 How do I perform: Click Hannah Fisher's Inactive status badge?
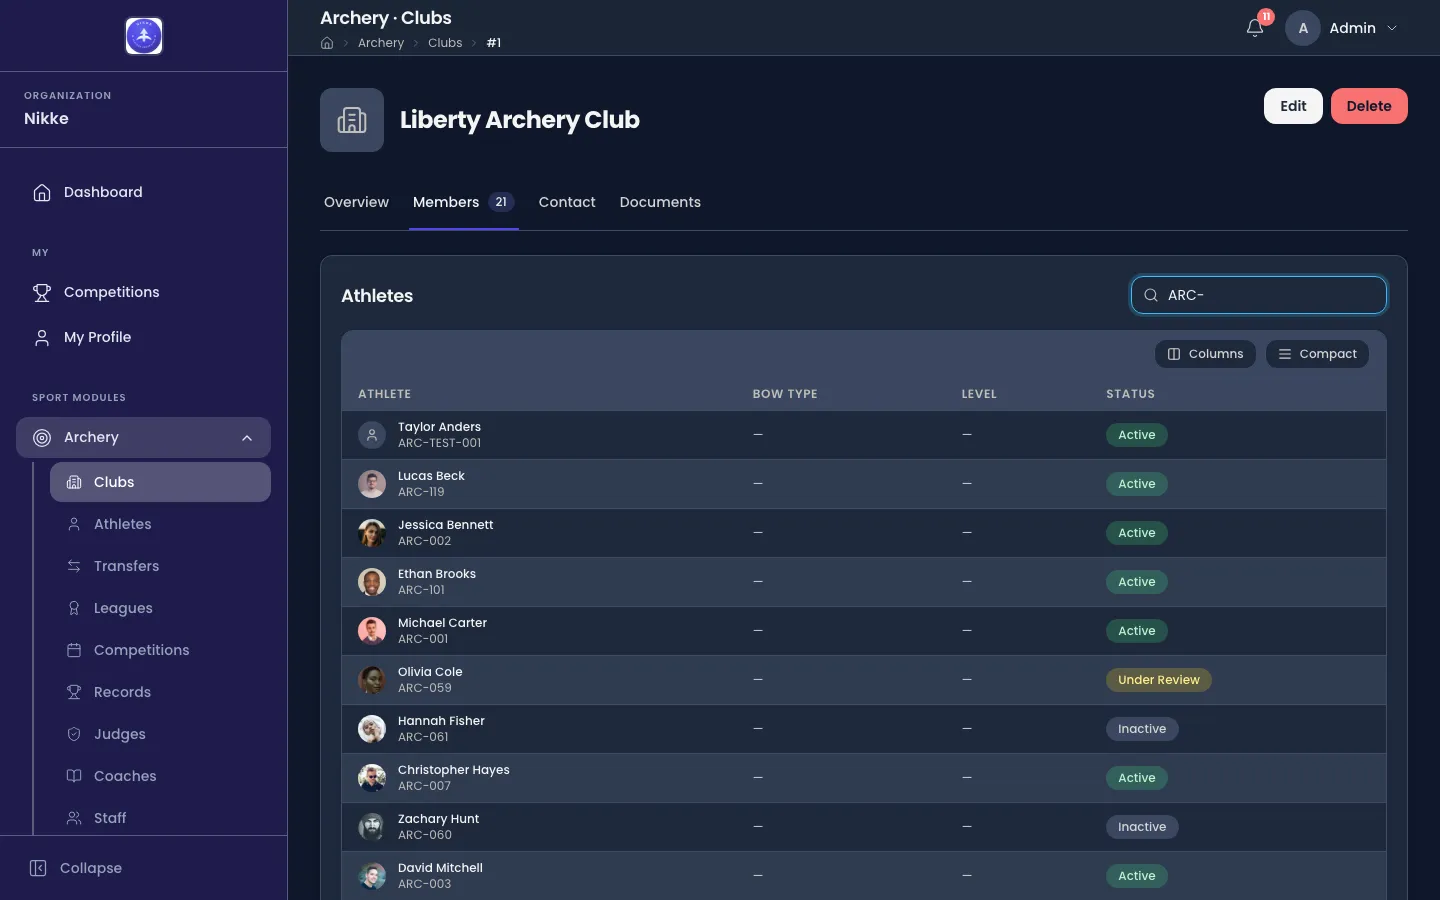pyautogui.click(x=1142, y=729)
